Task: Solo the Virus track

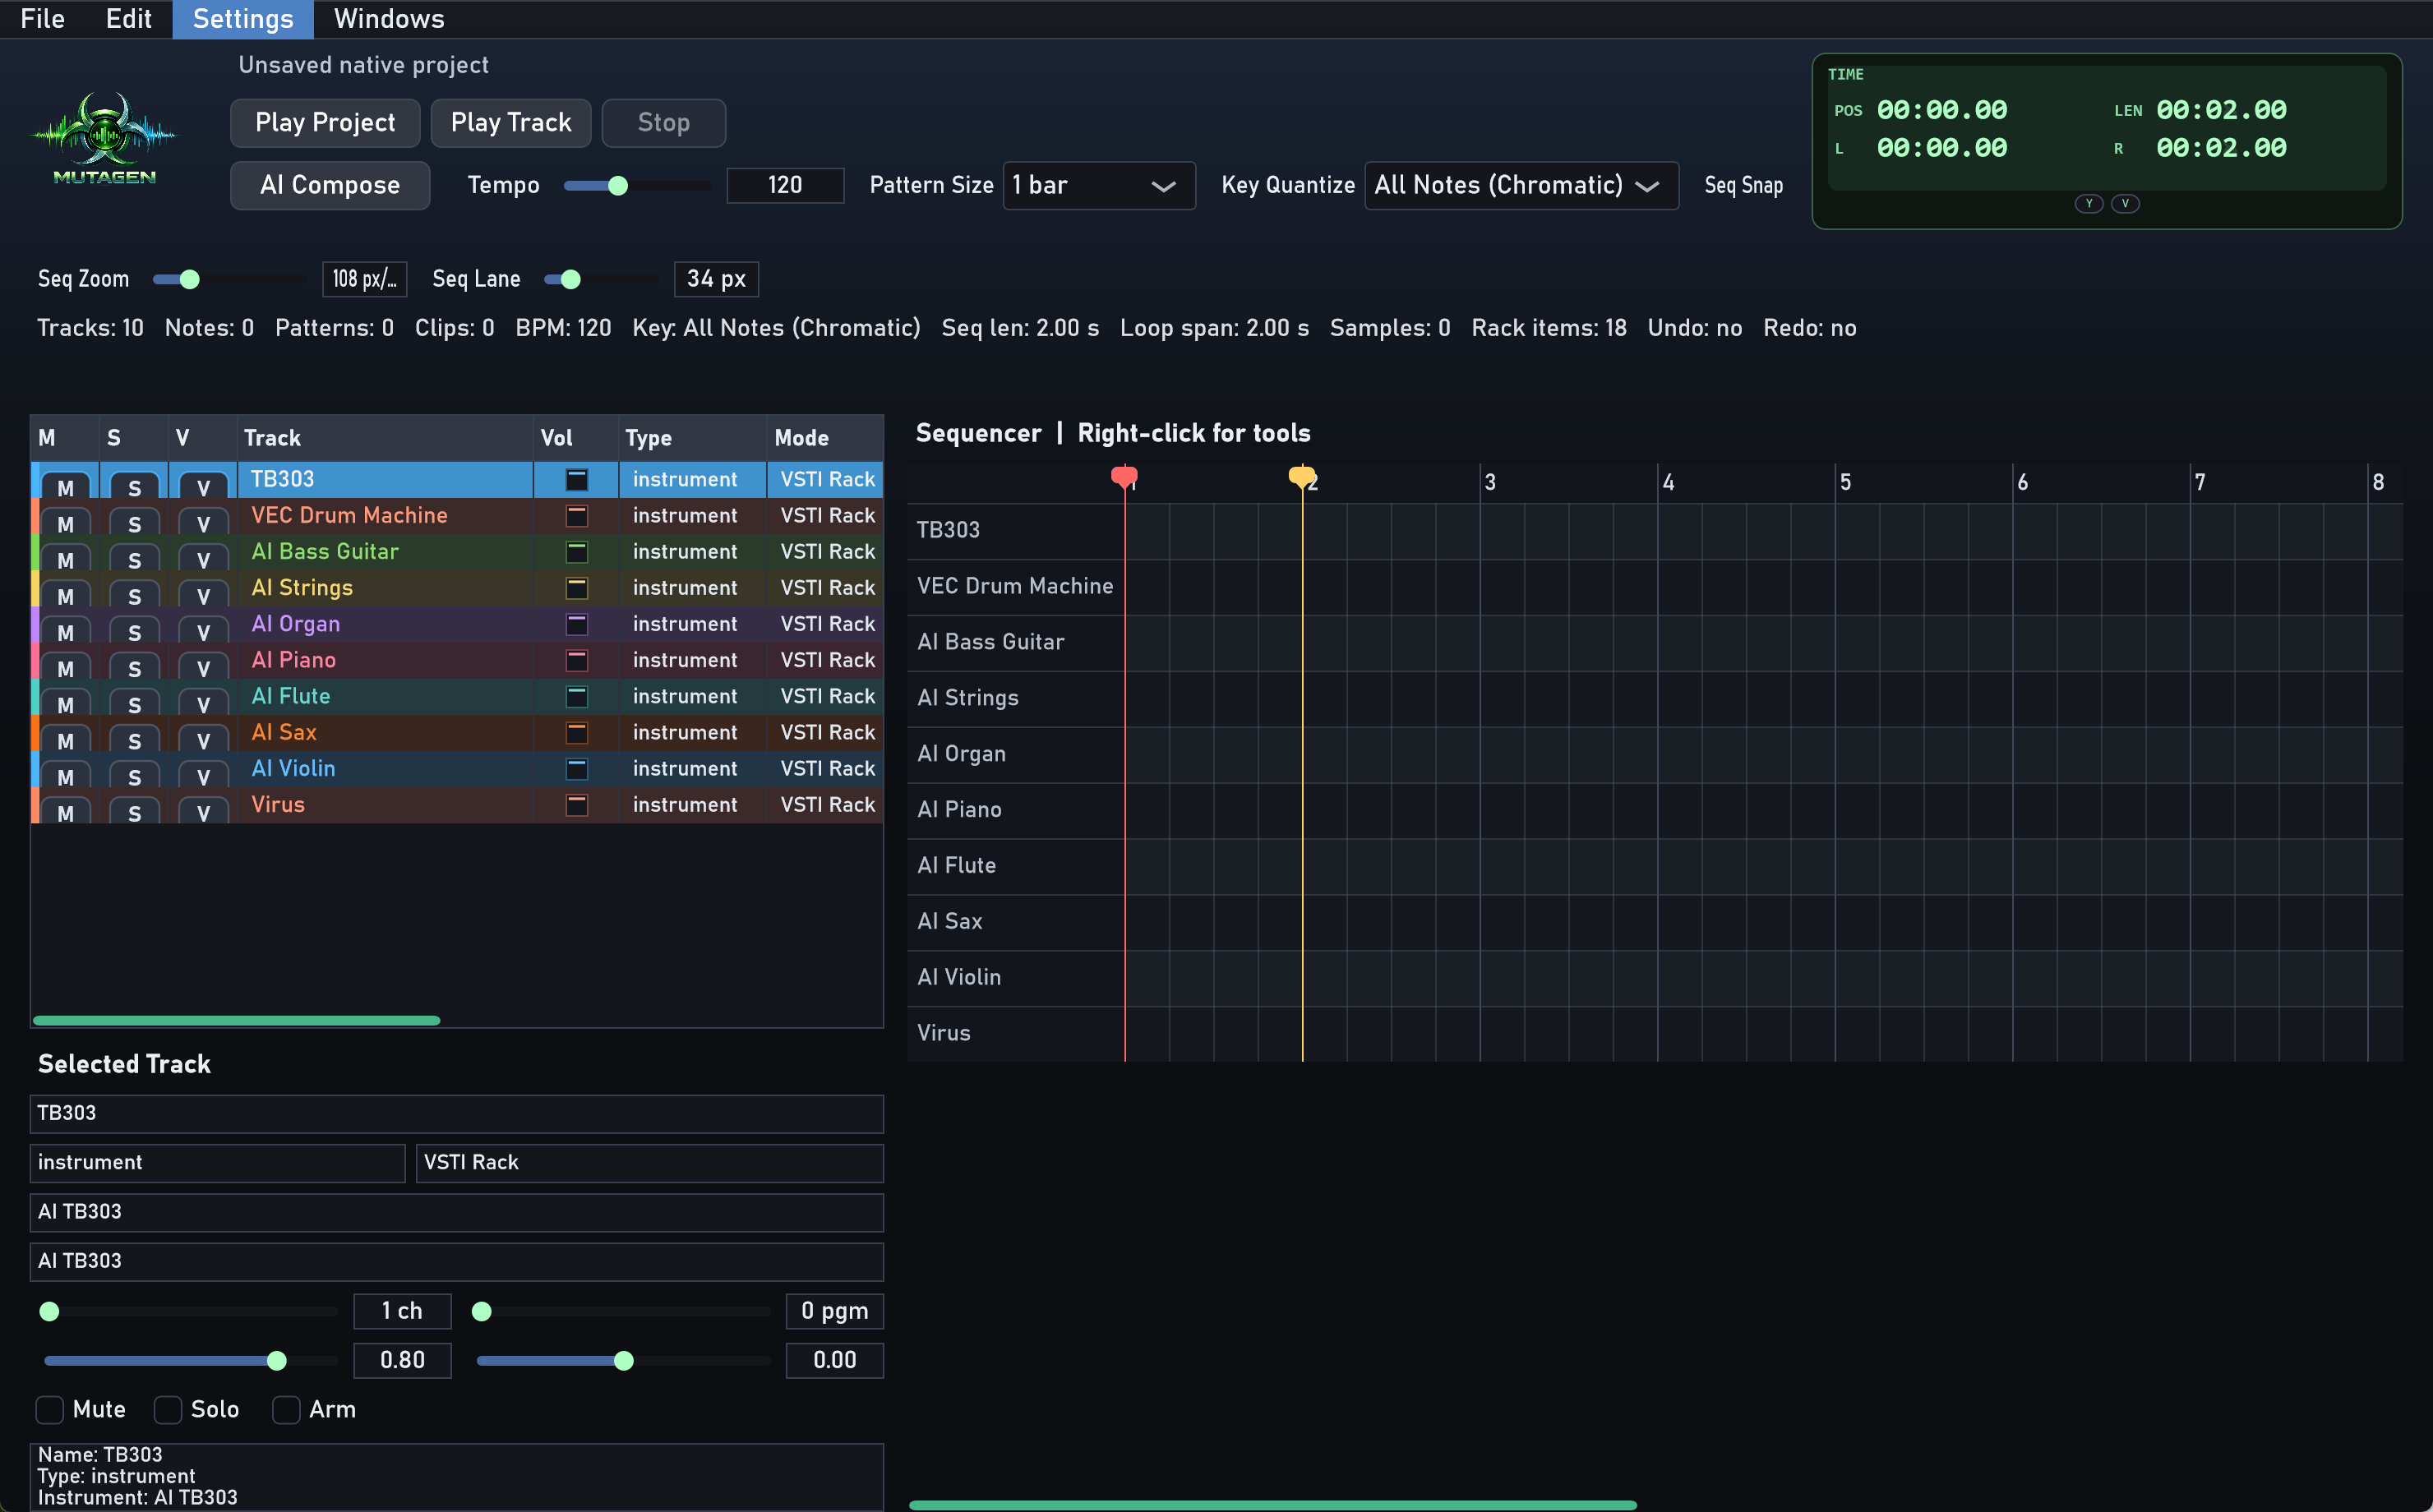Action: click(133, 811)
